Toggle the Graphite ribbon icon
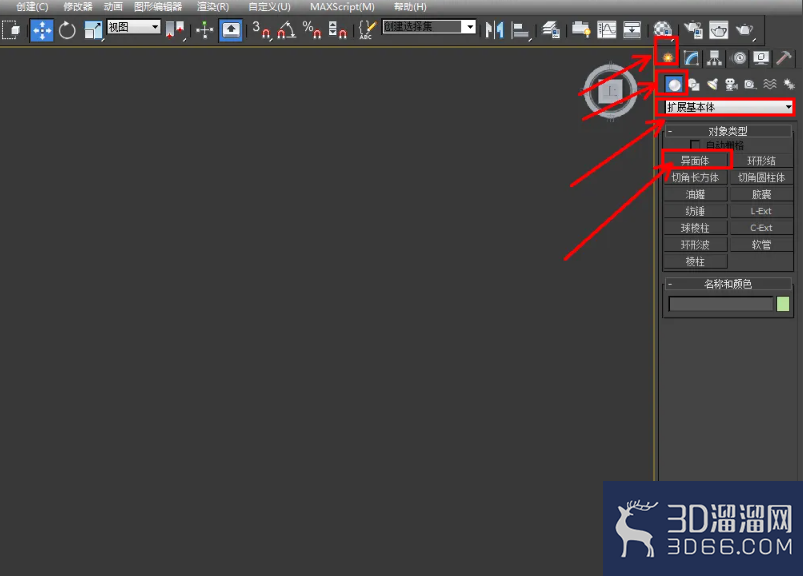Viewport: 803px width, 576px height. 581,30
